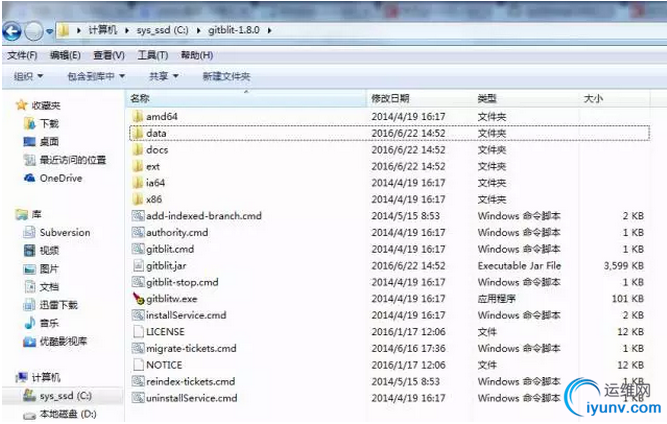Image resolution: width=667 pixels, height=424 pixels.
Task: Sort by 类型 column header
Action: [x=487, y=98]
